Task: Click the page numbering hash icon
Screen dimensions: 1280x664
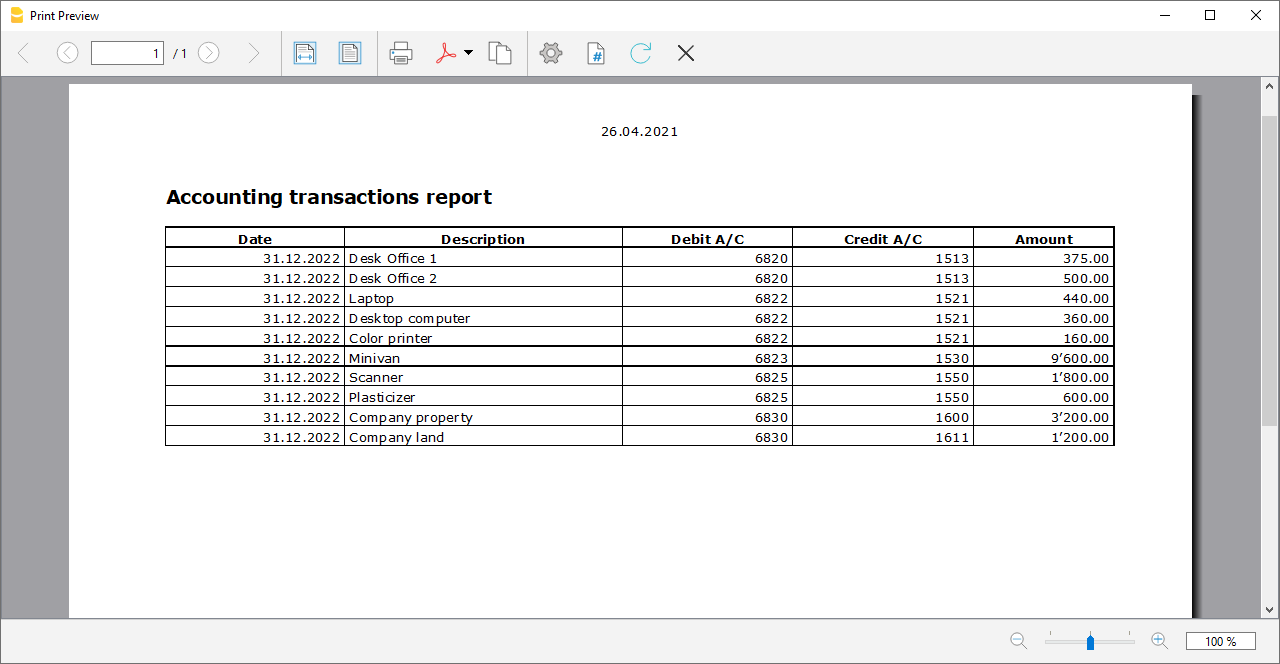Action: click(x=596, y=53)
